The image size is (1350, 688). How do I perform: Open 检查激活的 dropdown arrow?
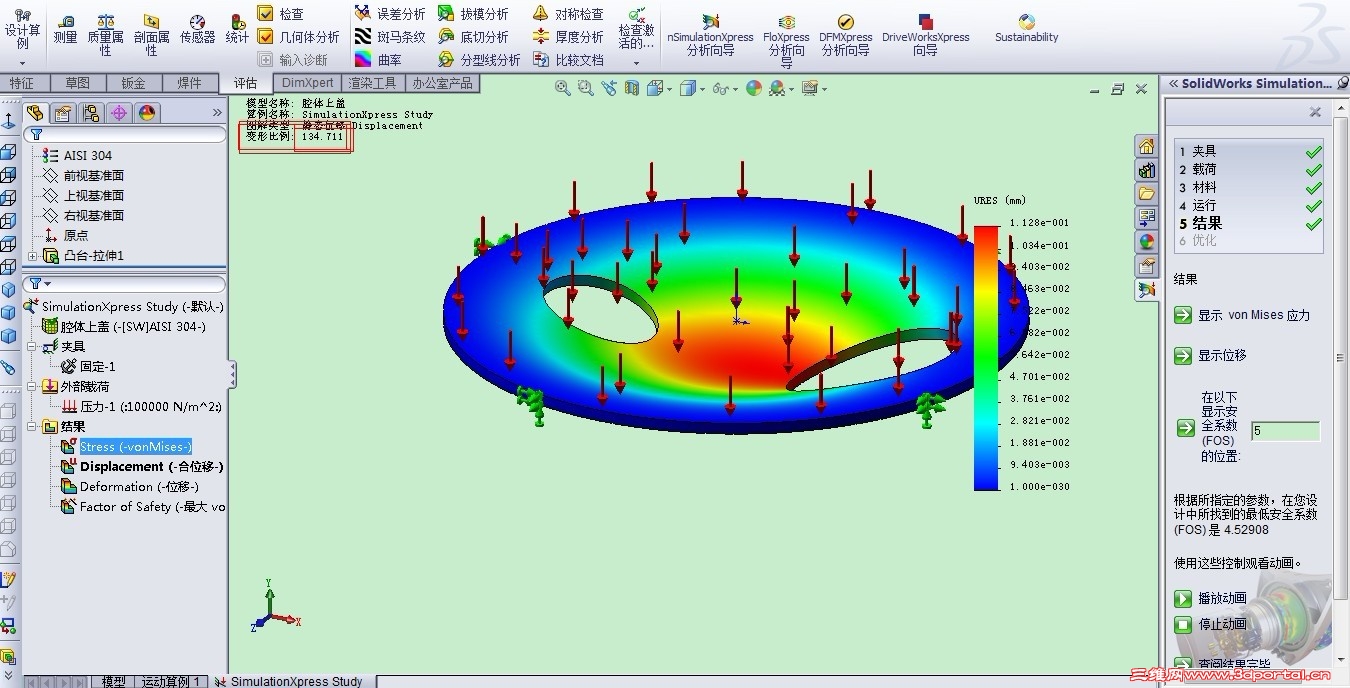(x=636, y=62)
